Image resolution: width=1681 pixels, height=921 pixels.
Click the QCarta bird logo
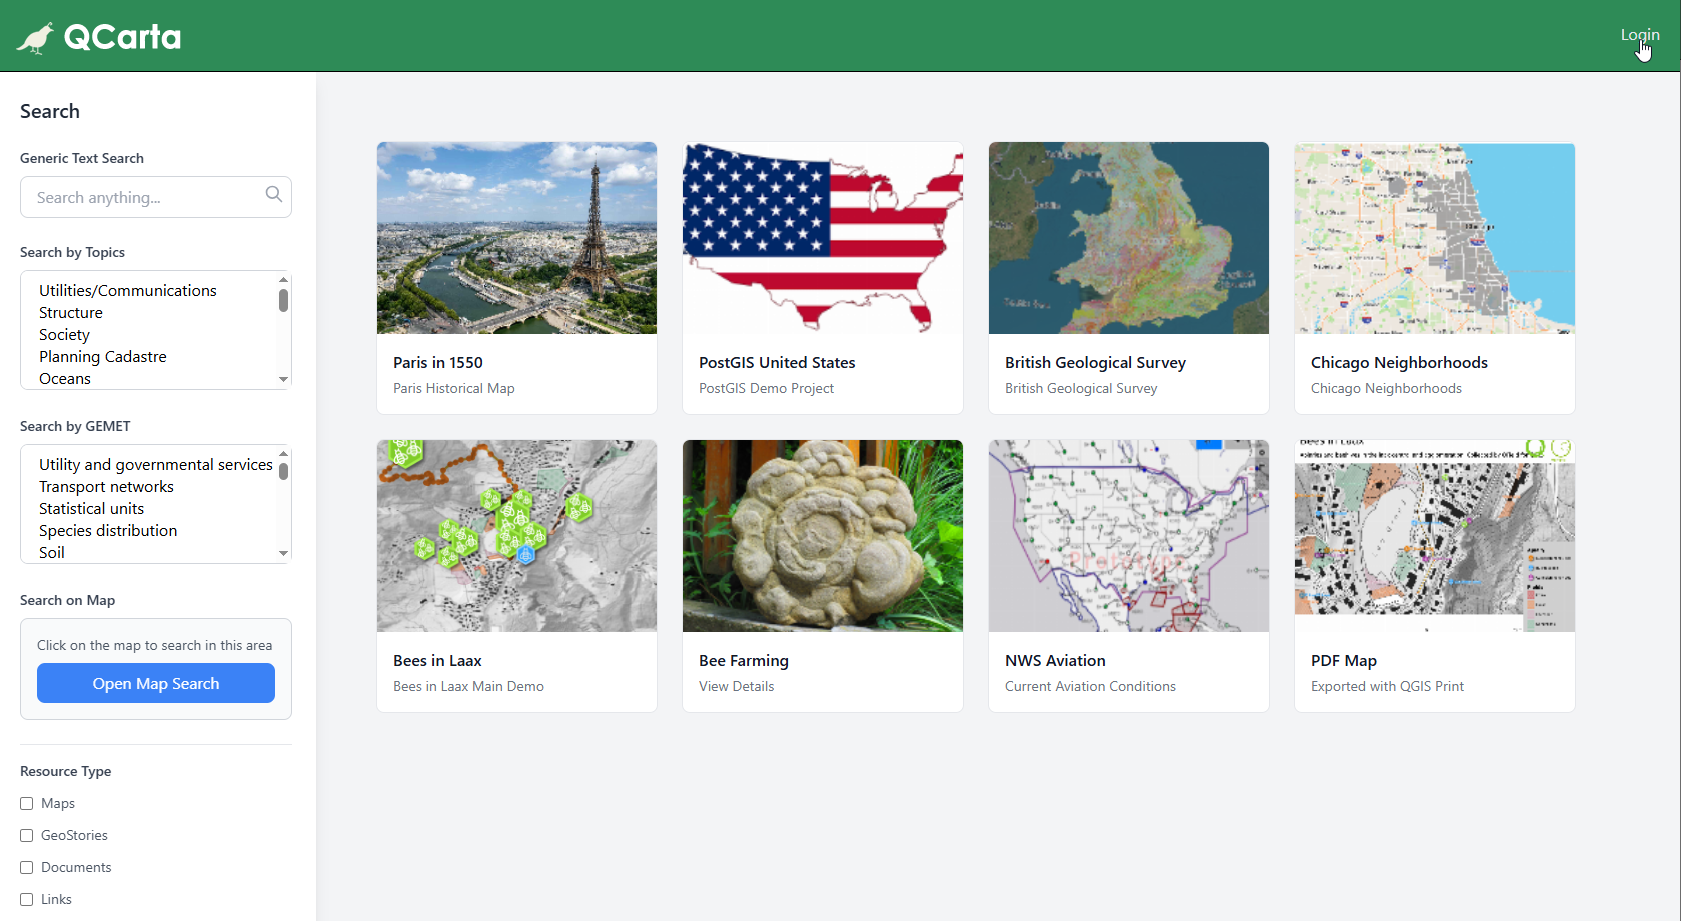35,37
